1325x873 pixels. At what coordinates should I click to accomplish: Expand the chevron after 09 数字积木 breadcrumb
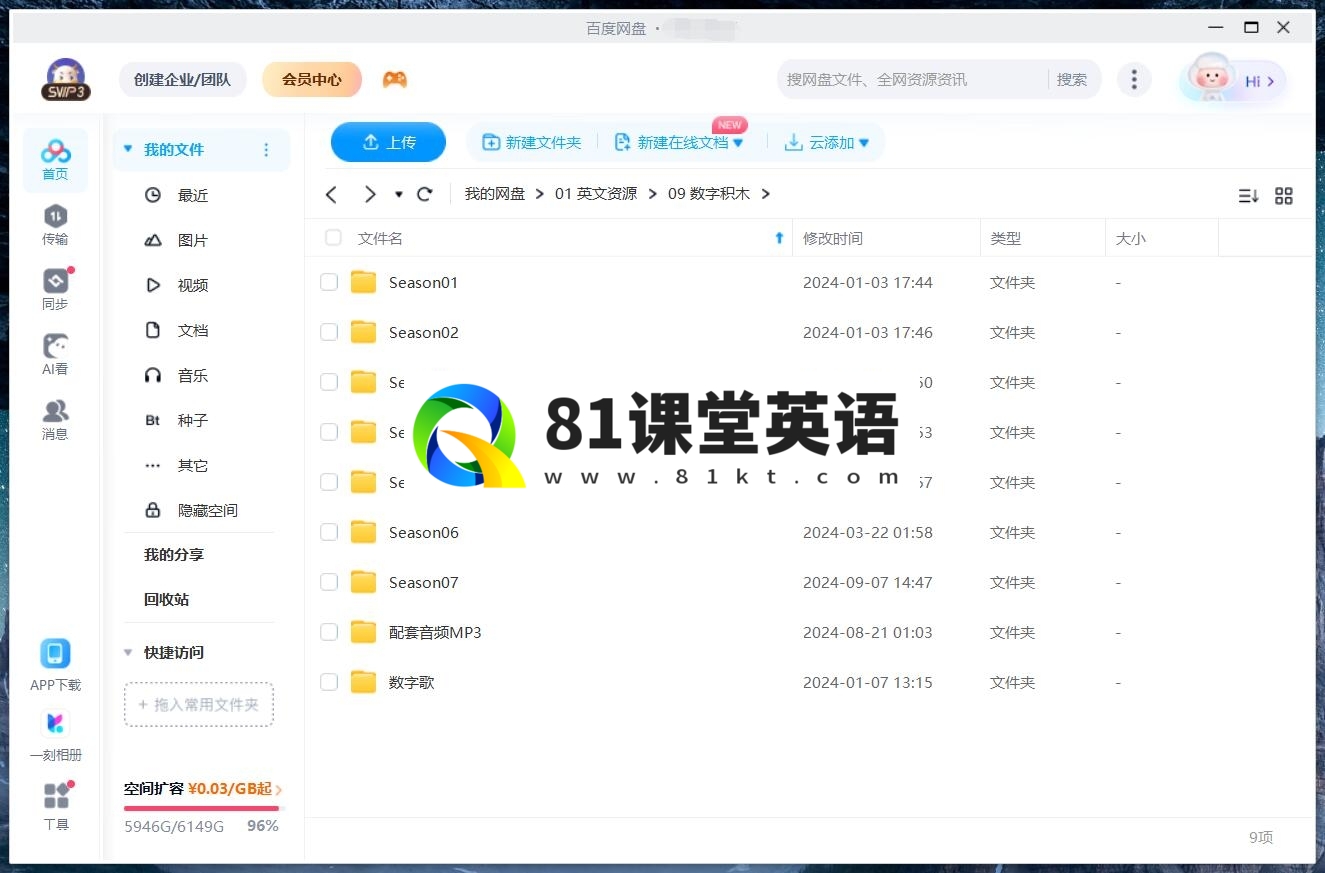[x=765, y=194]
